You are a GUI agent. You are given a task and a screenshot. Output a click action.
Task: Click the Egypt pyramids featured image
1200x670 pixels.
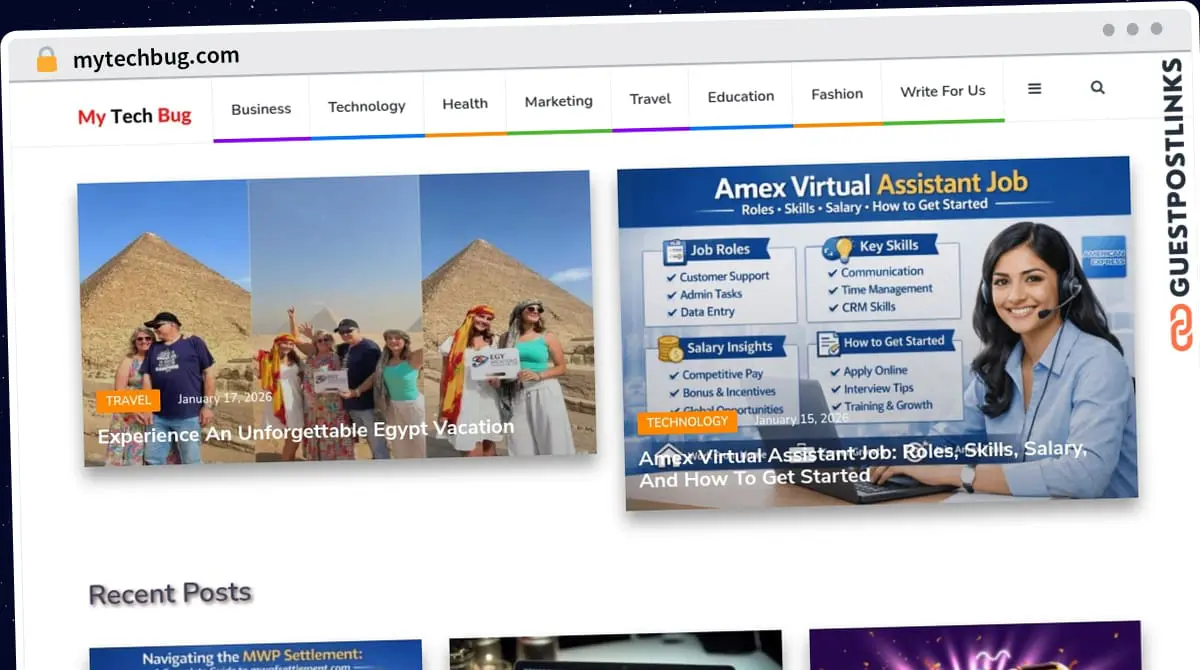tap(336, 318)
